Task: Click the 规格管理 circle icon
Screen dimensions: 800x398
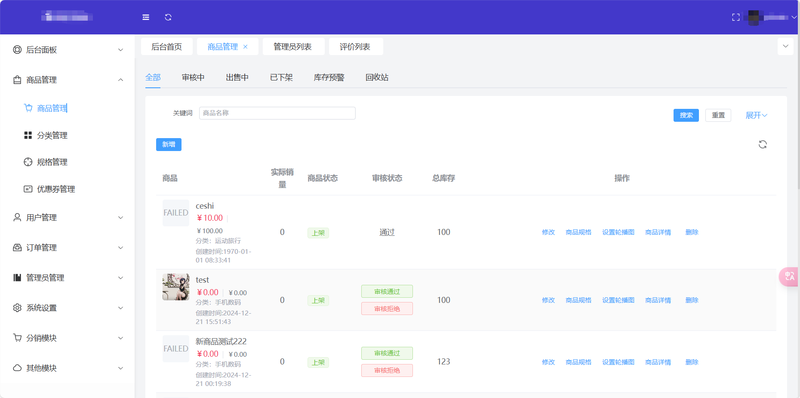Action: click(x=28, y=162)
